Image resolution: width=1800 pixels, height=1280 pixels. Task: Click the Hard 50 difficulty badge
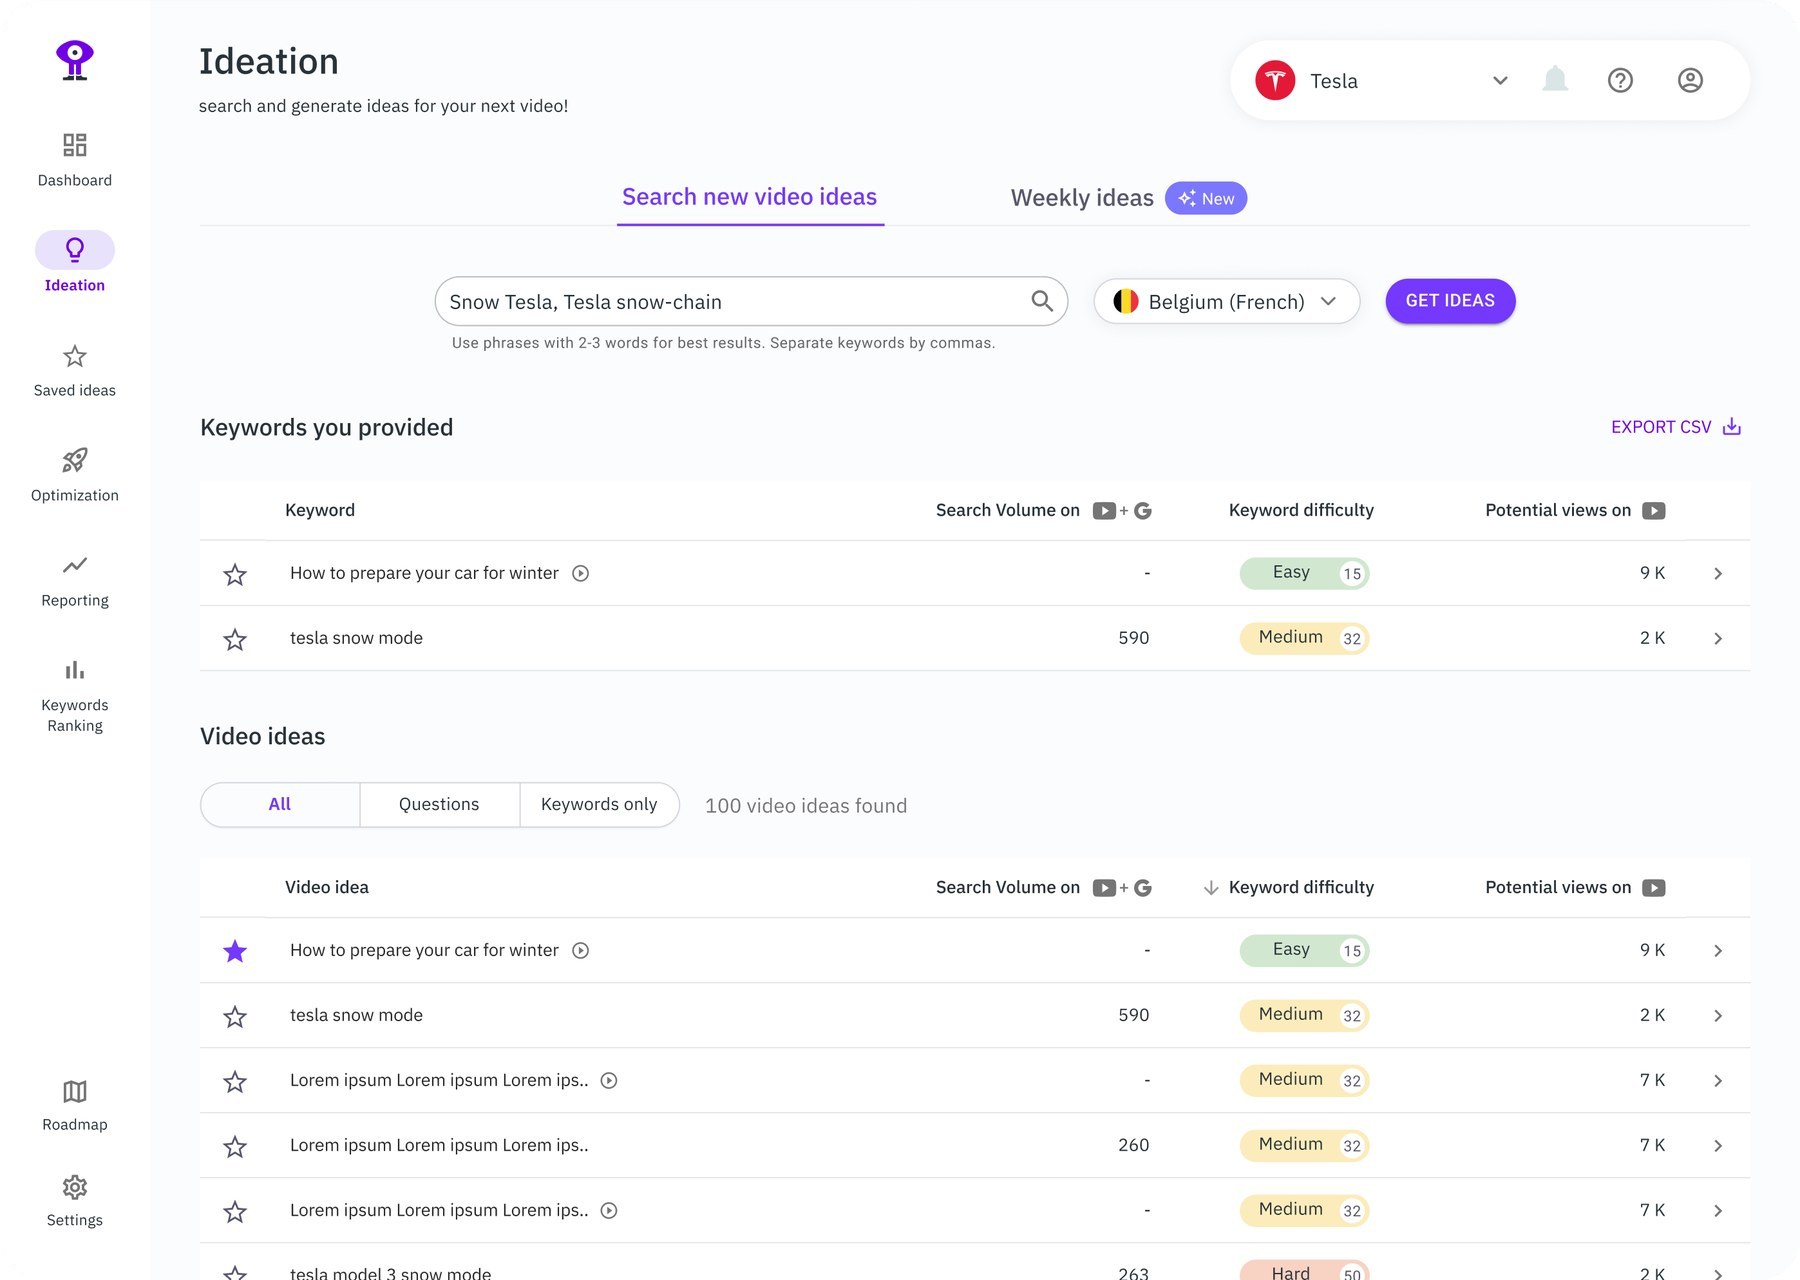[x=1304, y=1272]
